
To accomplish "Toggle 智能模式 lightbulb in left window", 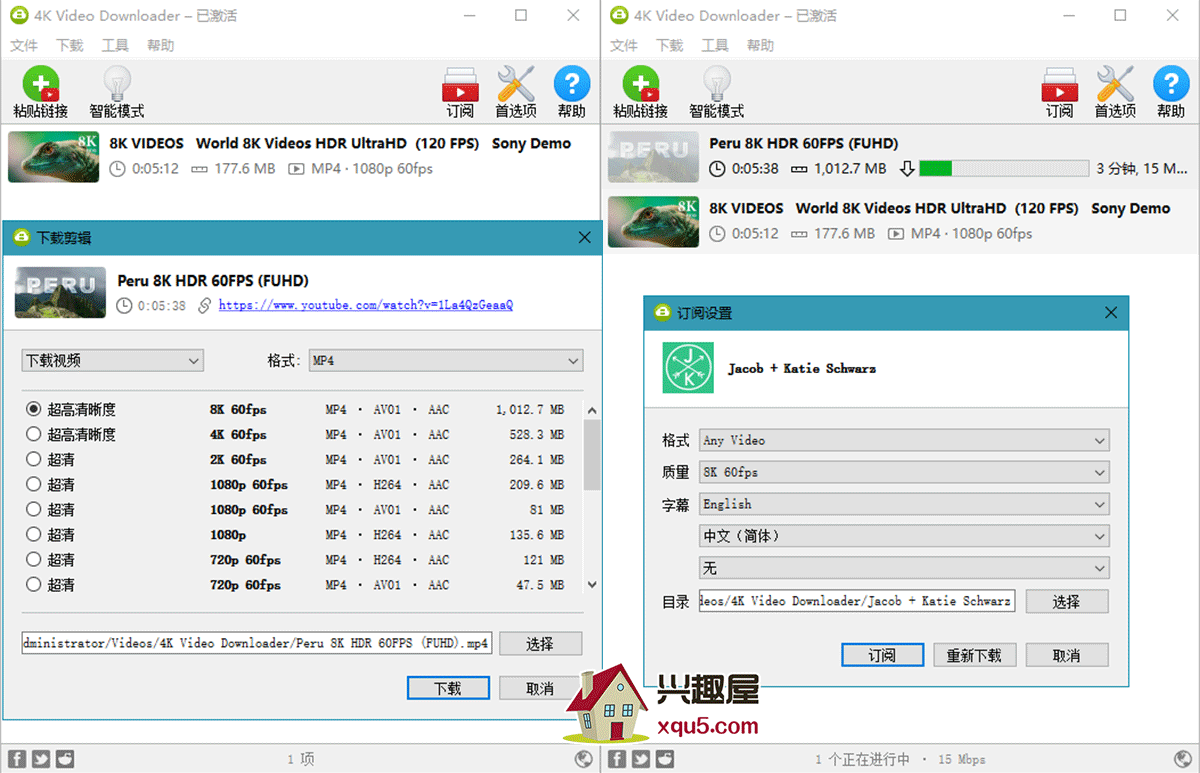I will coord(118,84).
